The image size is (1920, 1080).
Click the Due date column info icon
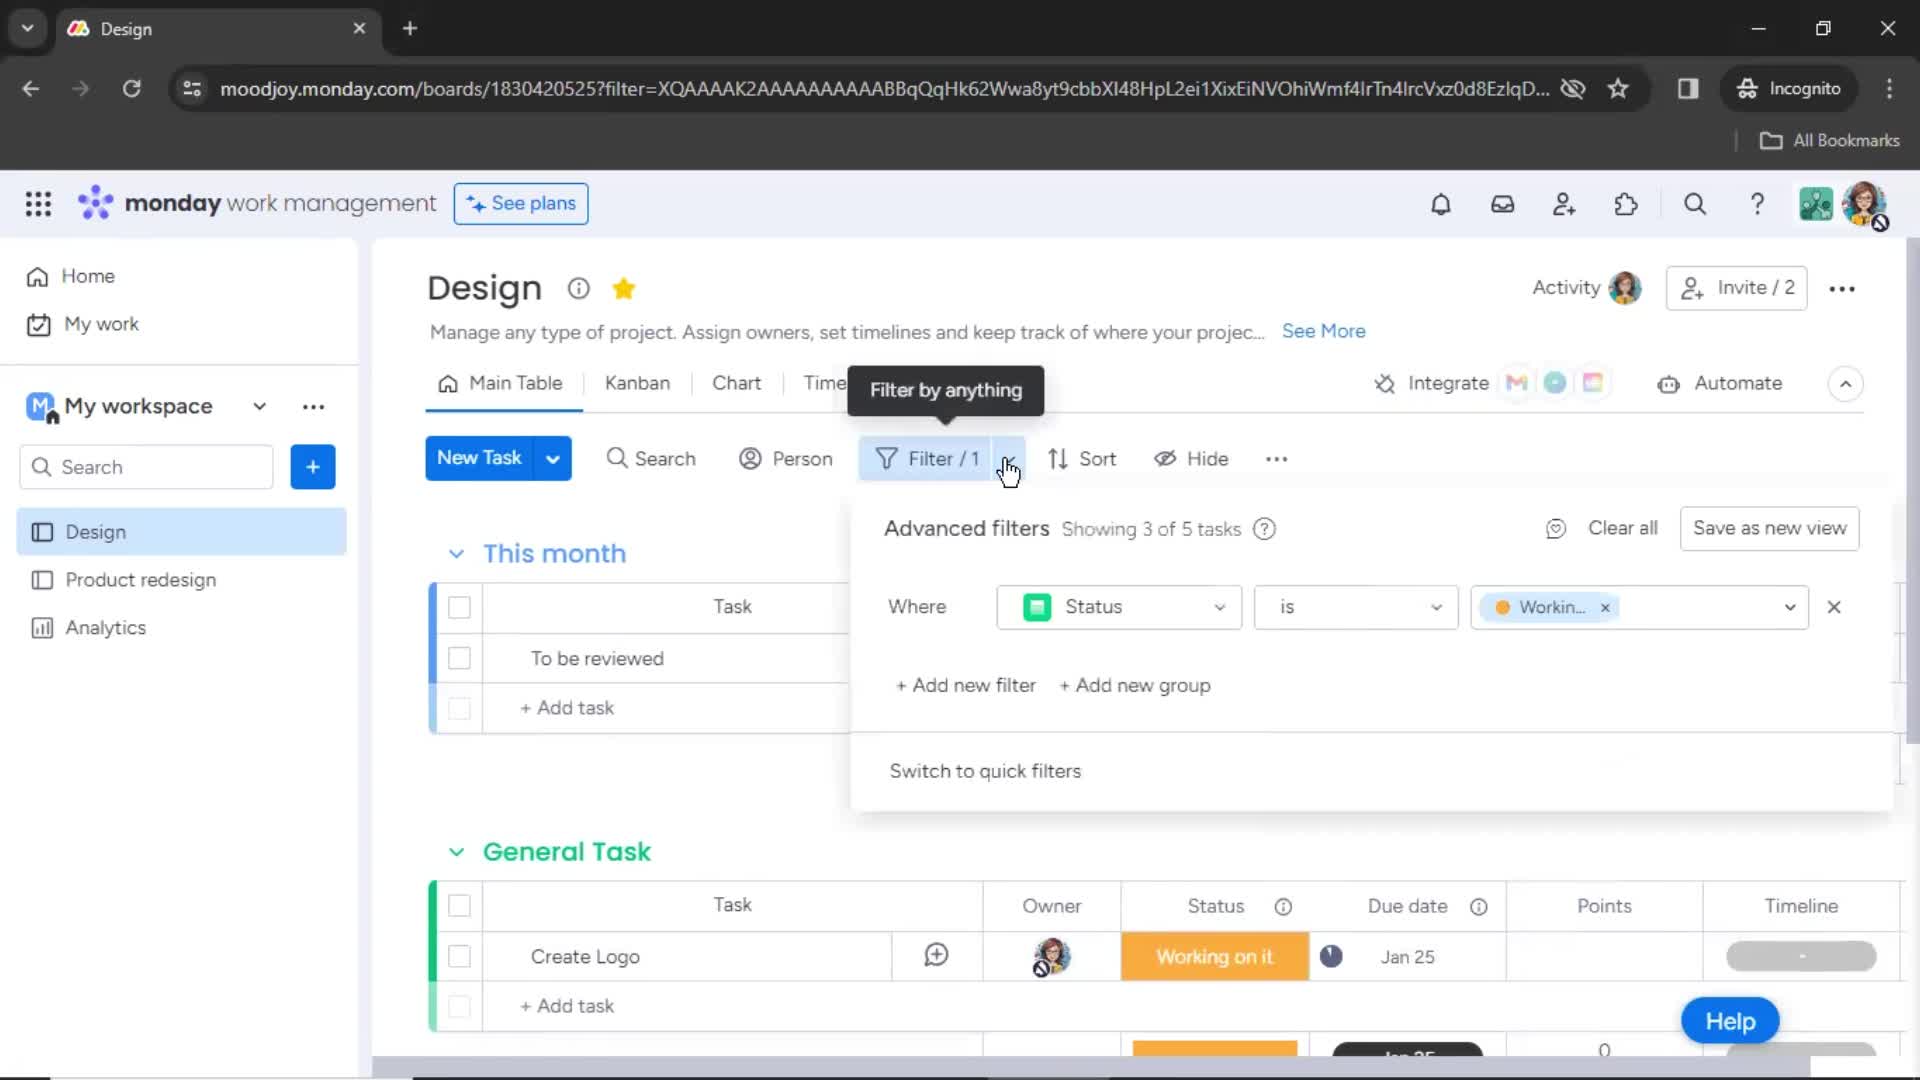[x=1478, y=906]
